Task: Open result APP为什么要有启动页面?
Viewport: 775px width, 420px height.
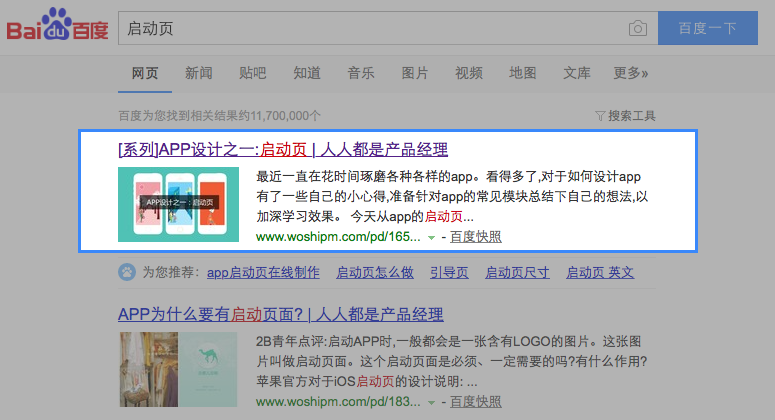Action: (281, 314)
